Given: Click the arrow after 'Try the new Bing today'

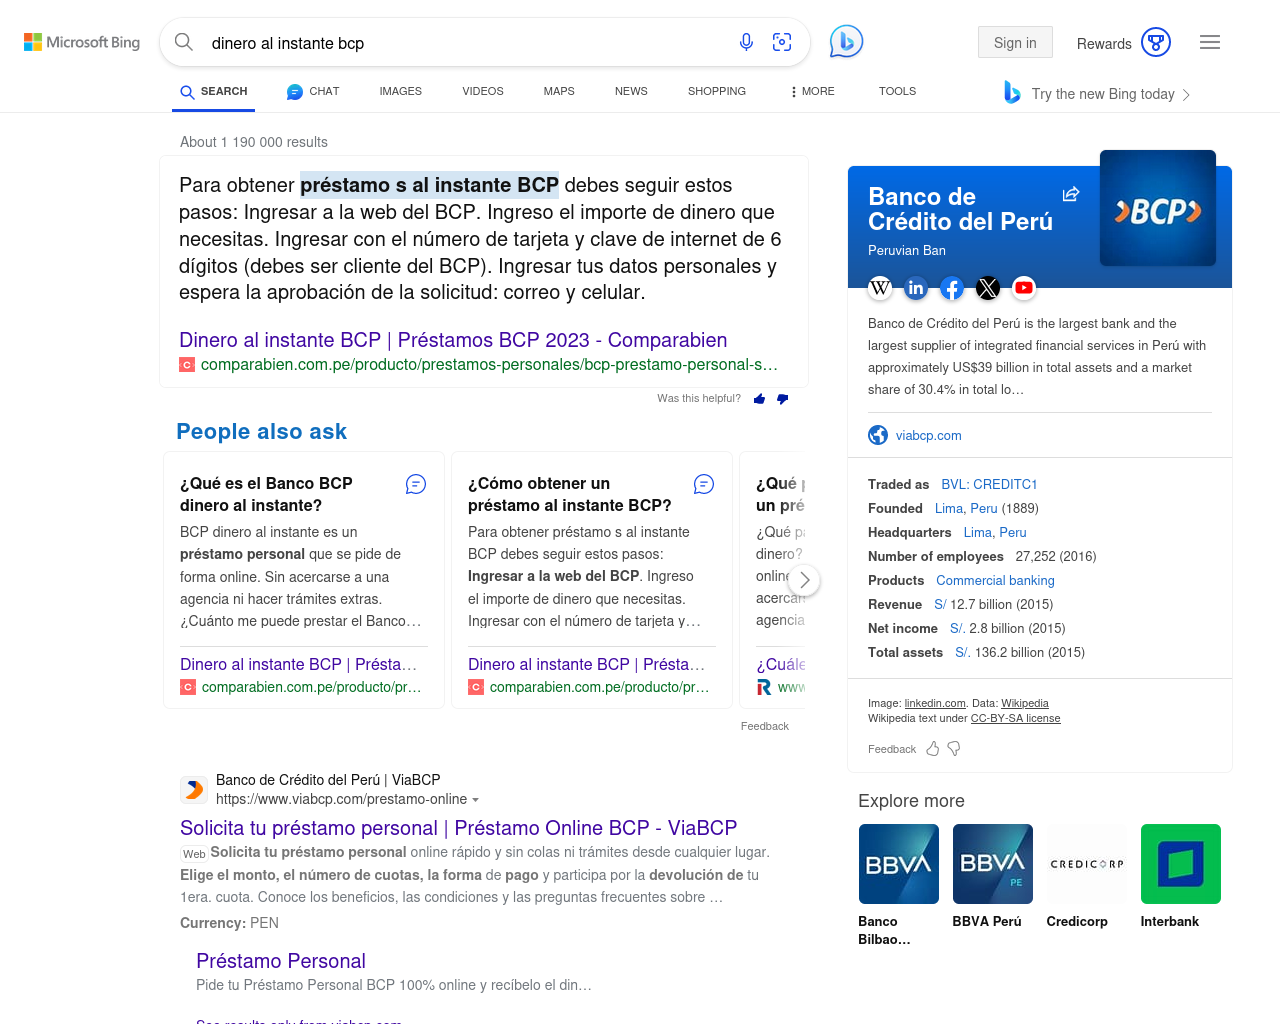Looking at the screenshot, I should (1186, 95).
